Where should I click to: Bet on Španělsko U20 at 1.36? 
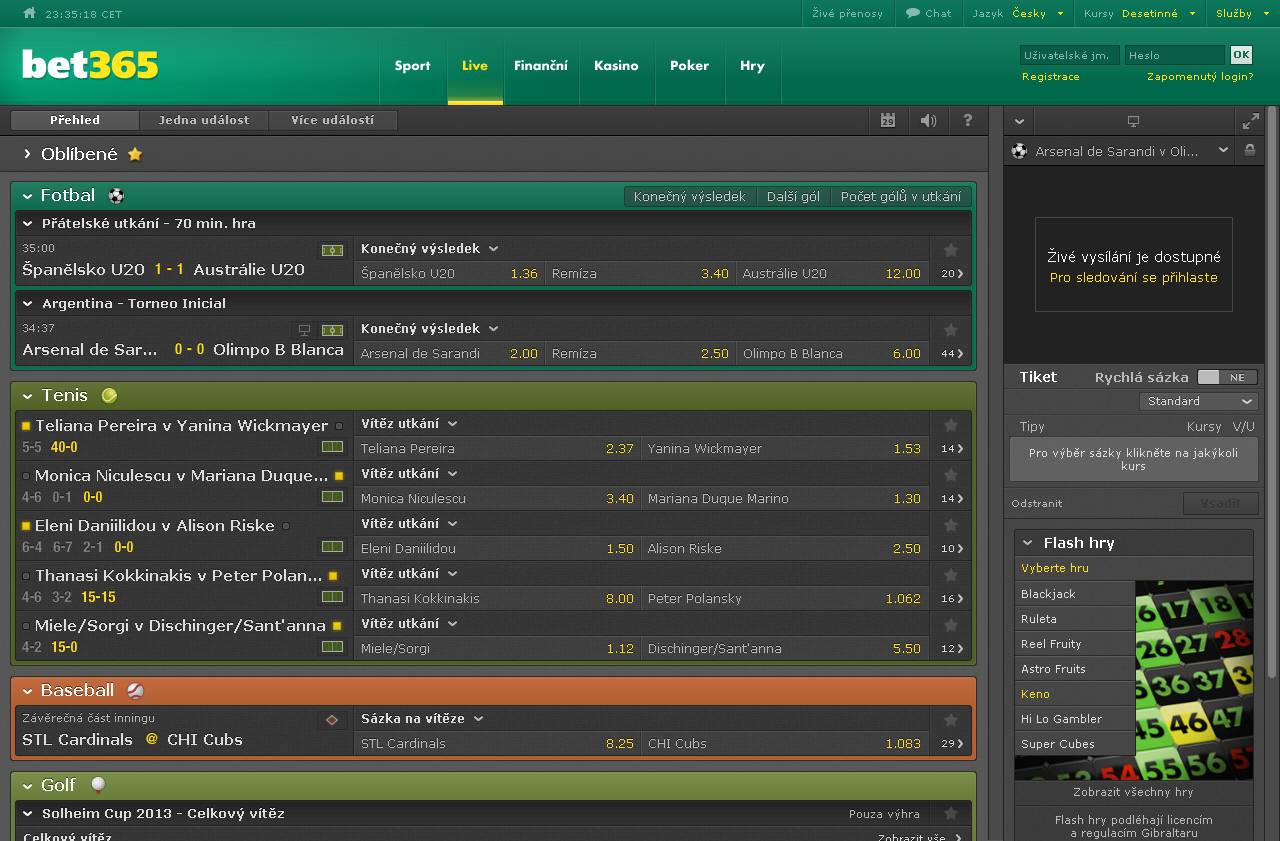[x=449, y=274]
